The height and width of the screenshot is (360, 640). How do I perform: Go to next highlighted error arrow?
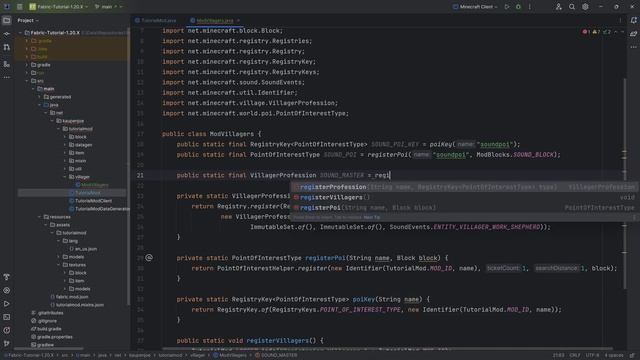[x=622, y=32]
